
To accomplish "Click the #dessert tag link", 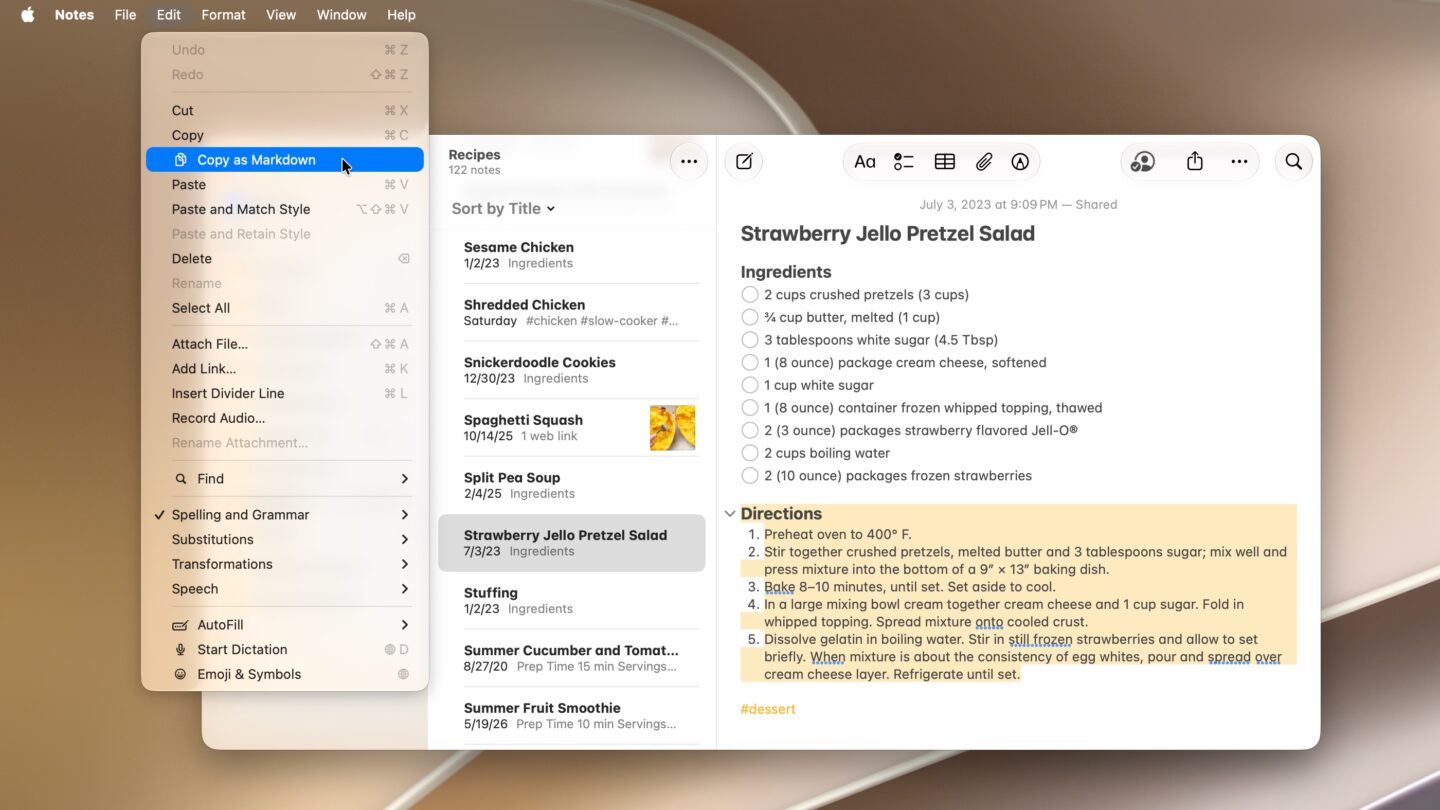I will pyautogui.click(x=768, y=710).
